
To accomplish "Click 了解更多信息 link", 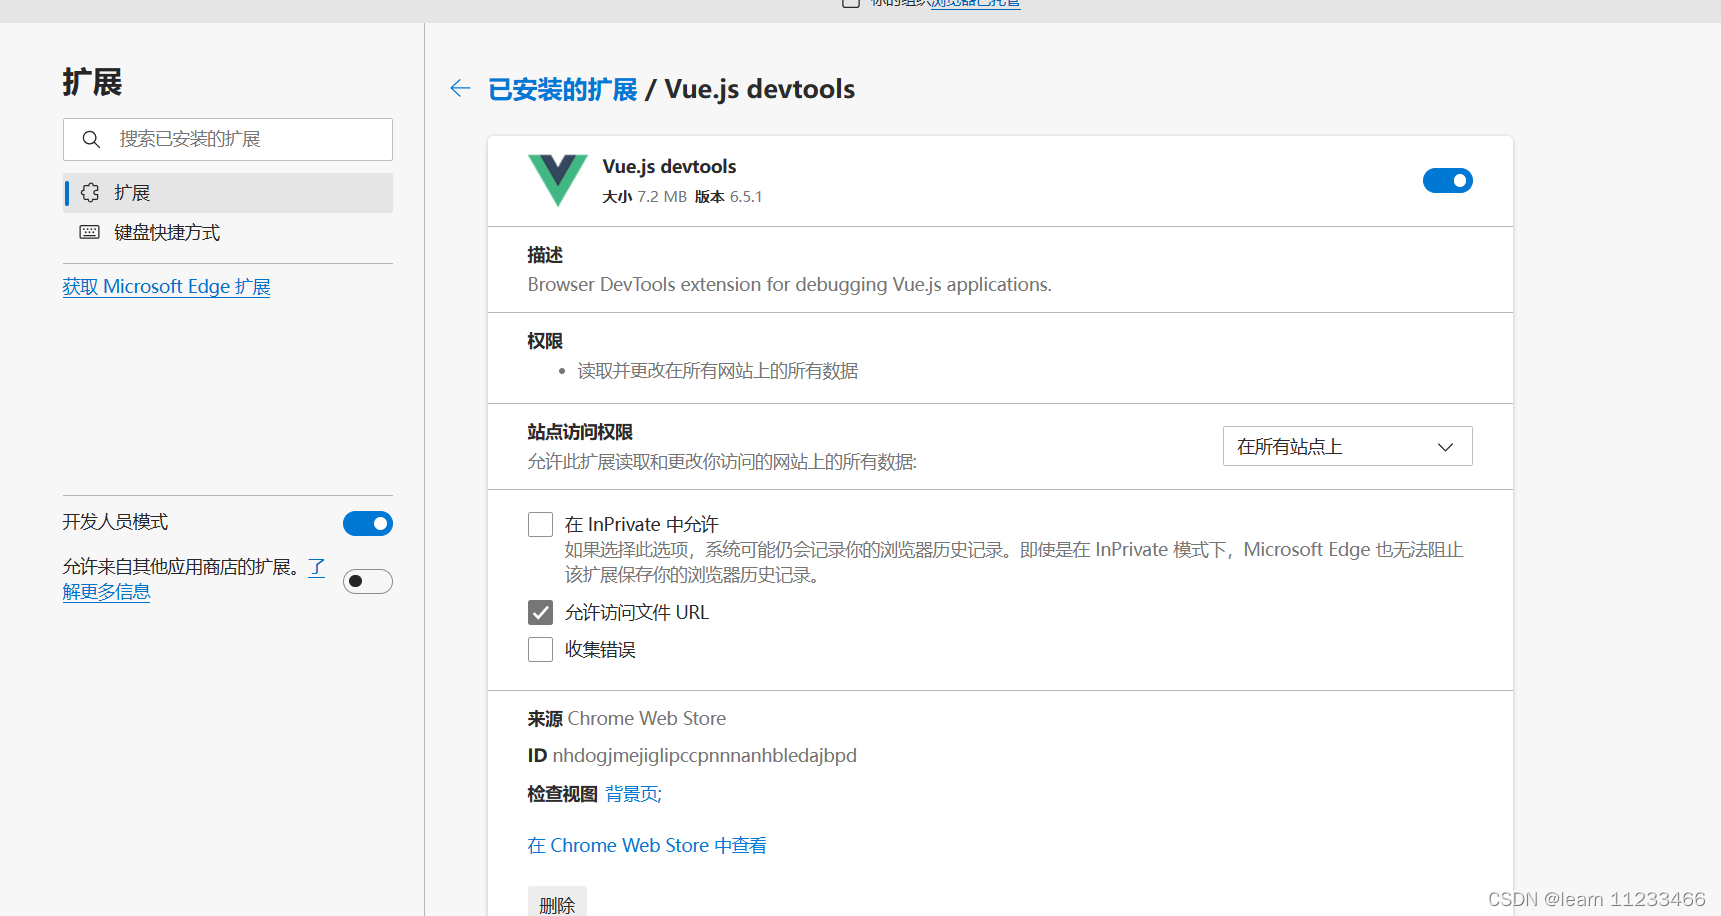I will [x=106, y=592].
